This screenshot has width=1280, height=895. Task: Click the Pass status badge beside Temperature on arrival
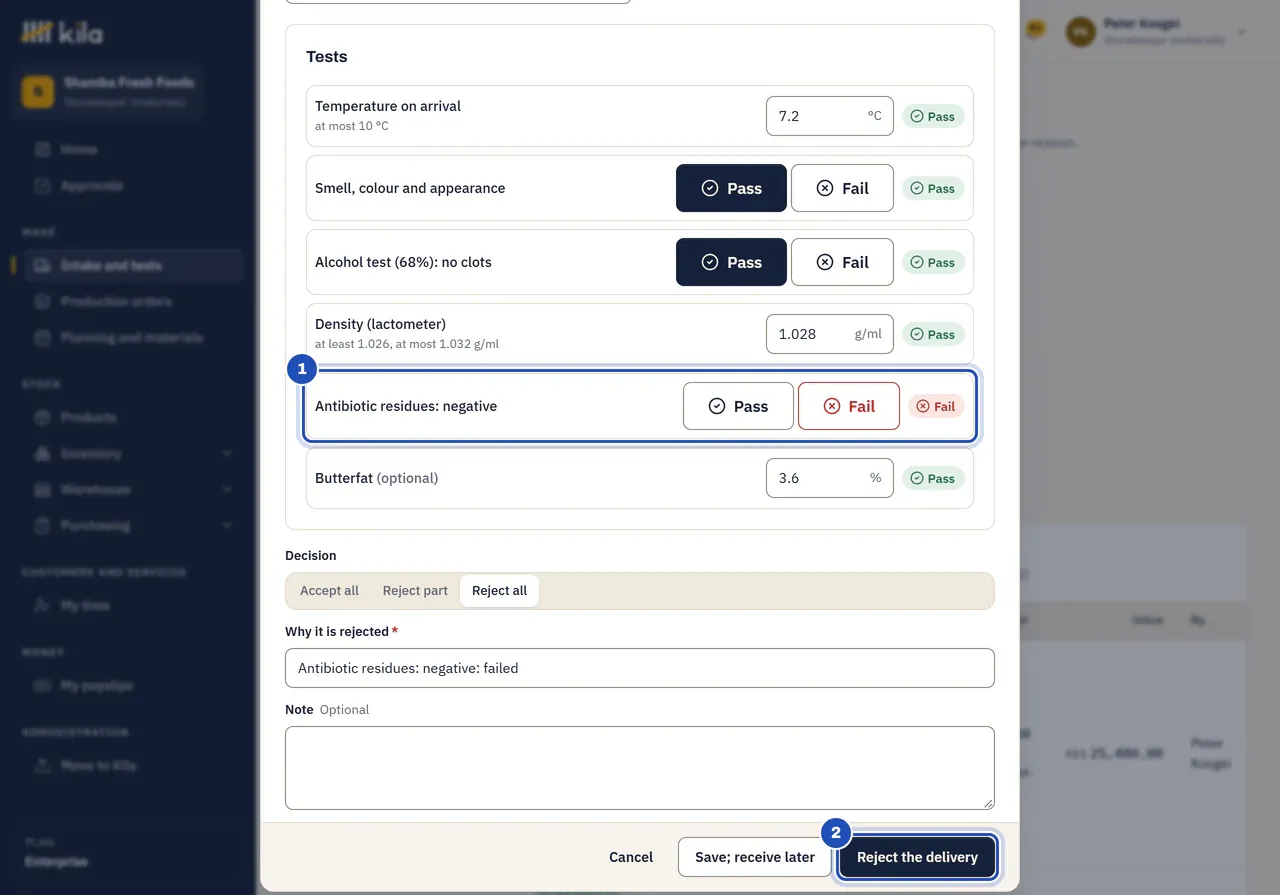coord(933,116)
